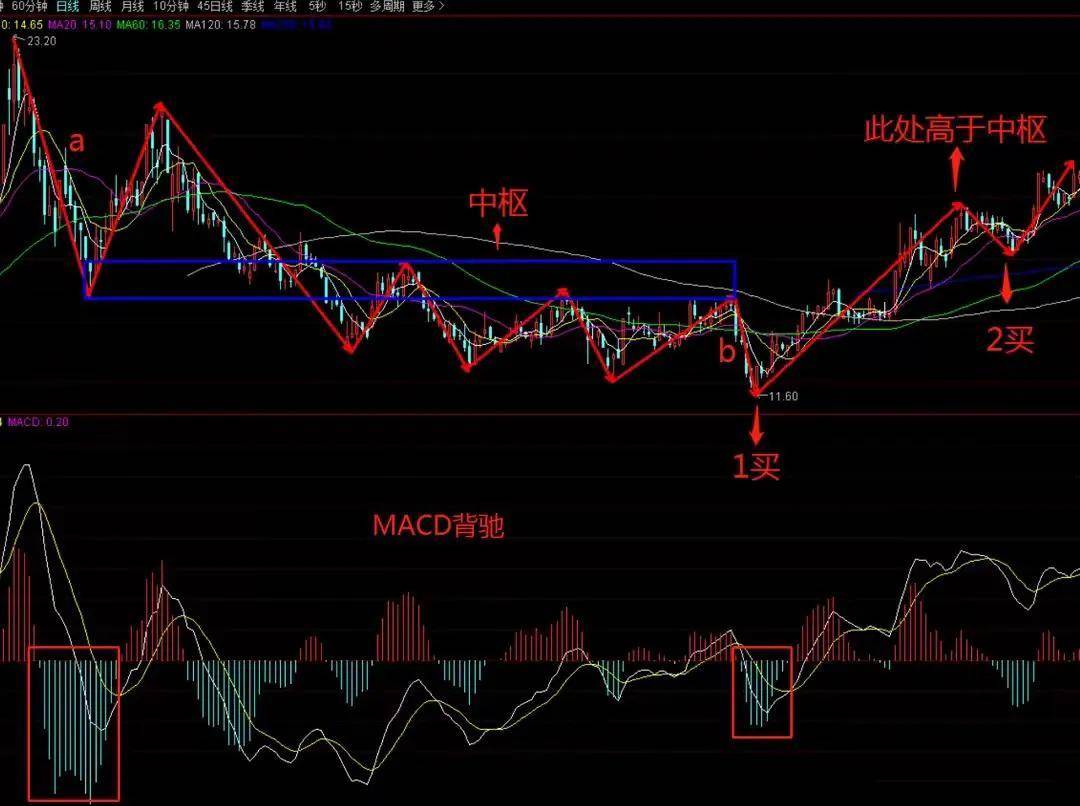Image resolution: width=1080 pixels, height=806 pixels.
Task: Select the 10分钟 period tab
Action: 170,6
